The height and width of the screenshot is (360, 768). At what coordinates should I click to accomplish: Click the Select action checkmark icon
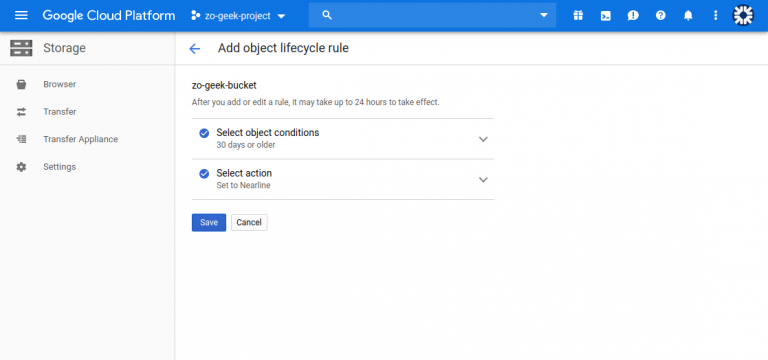(x=204, y=174)
